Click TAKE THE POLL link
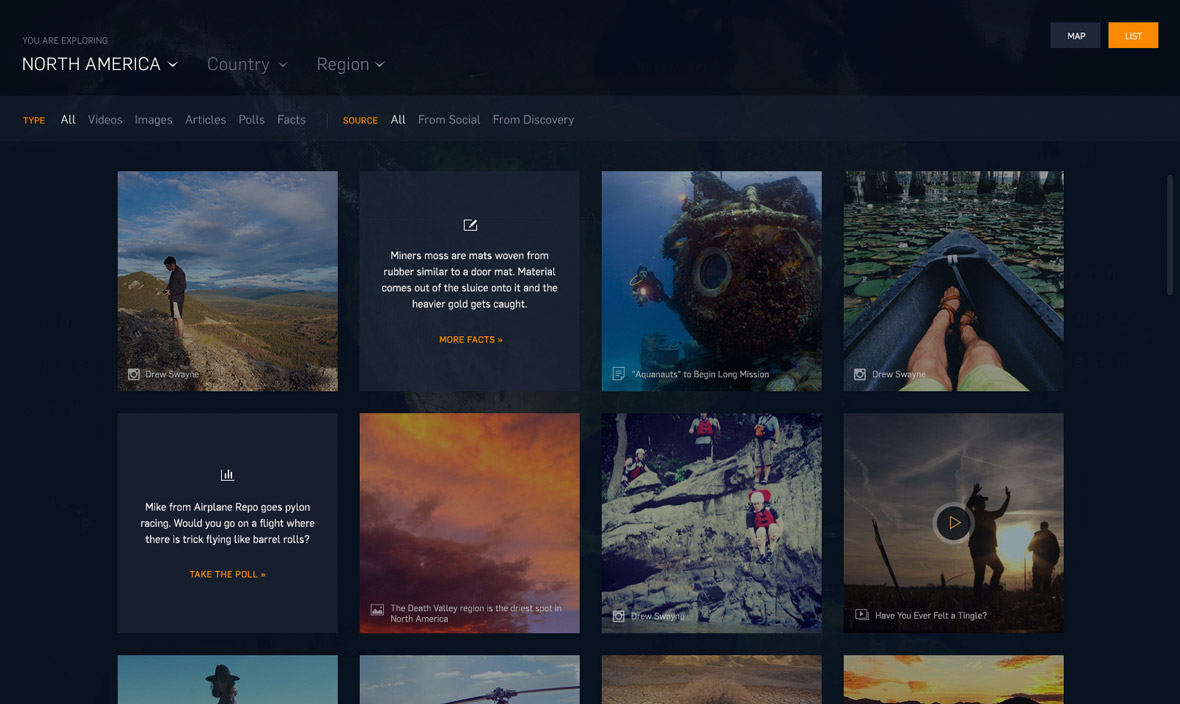This screenshot has height=704, width=1180. [227, 575]
